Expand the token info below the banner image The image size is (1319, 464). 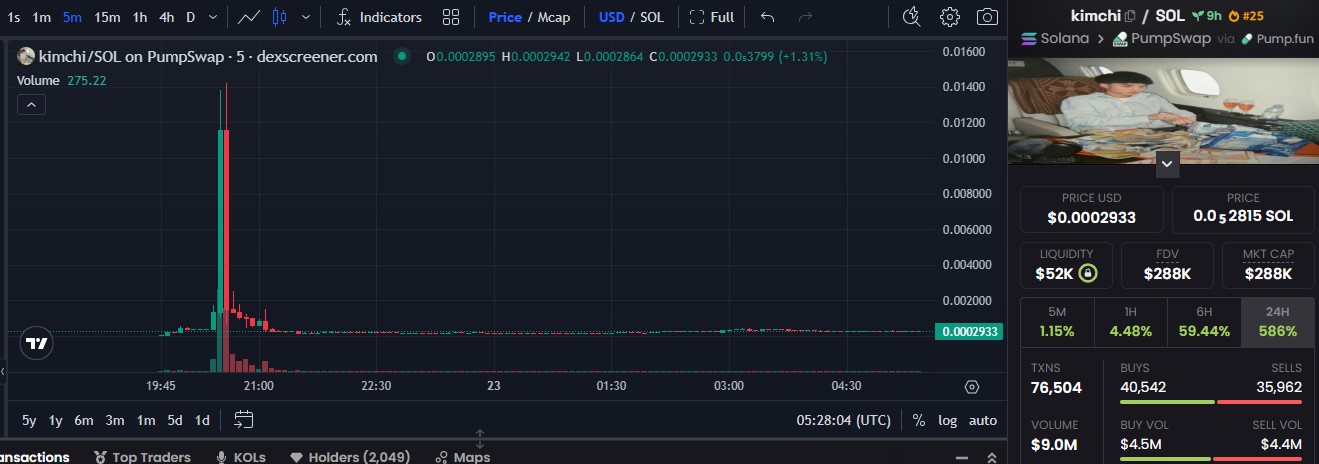[1167, 162]
